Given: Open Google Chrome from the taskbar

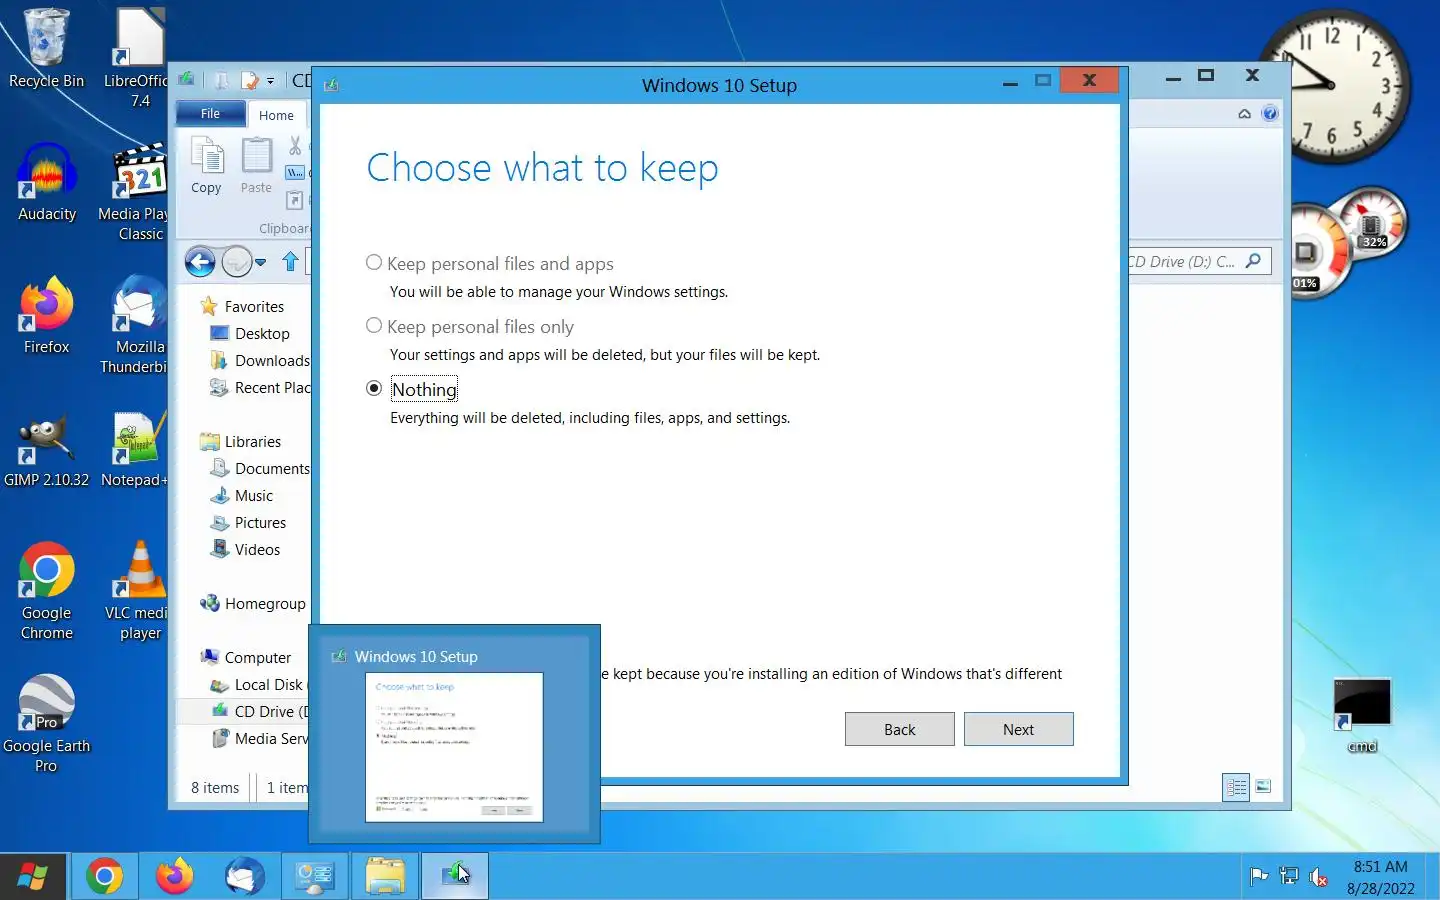Looking at the screenshot, I should tap(104, 877).
